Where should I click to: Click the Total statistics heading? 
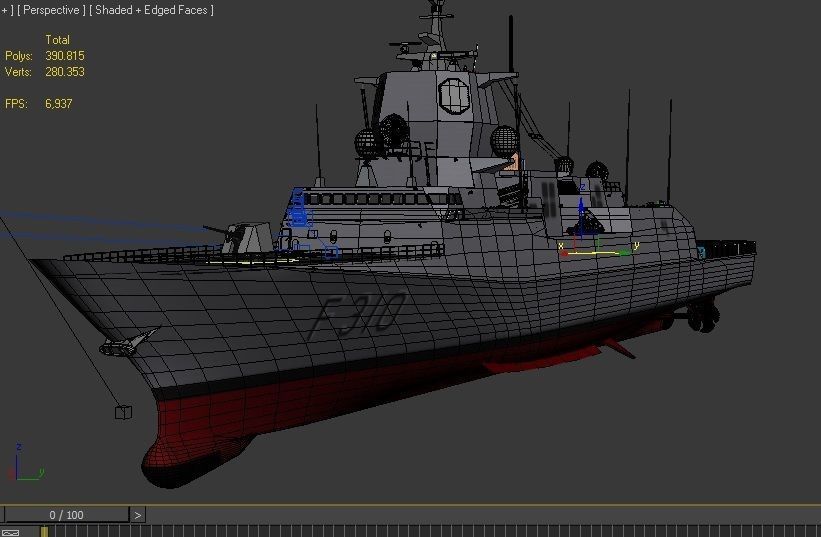pos(57,40)
